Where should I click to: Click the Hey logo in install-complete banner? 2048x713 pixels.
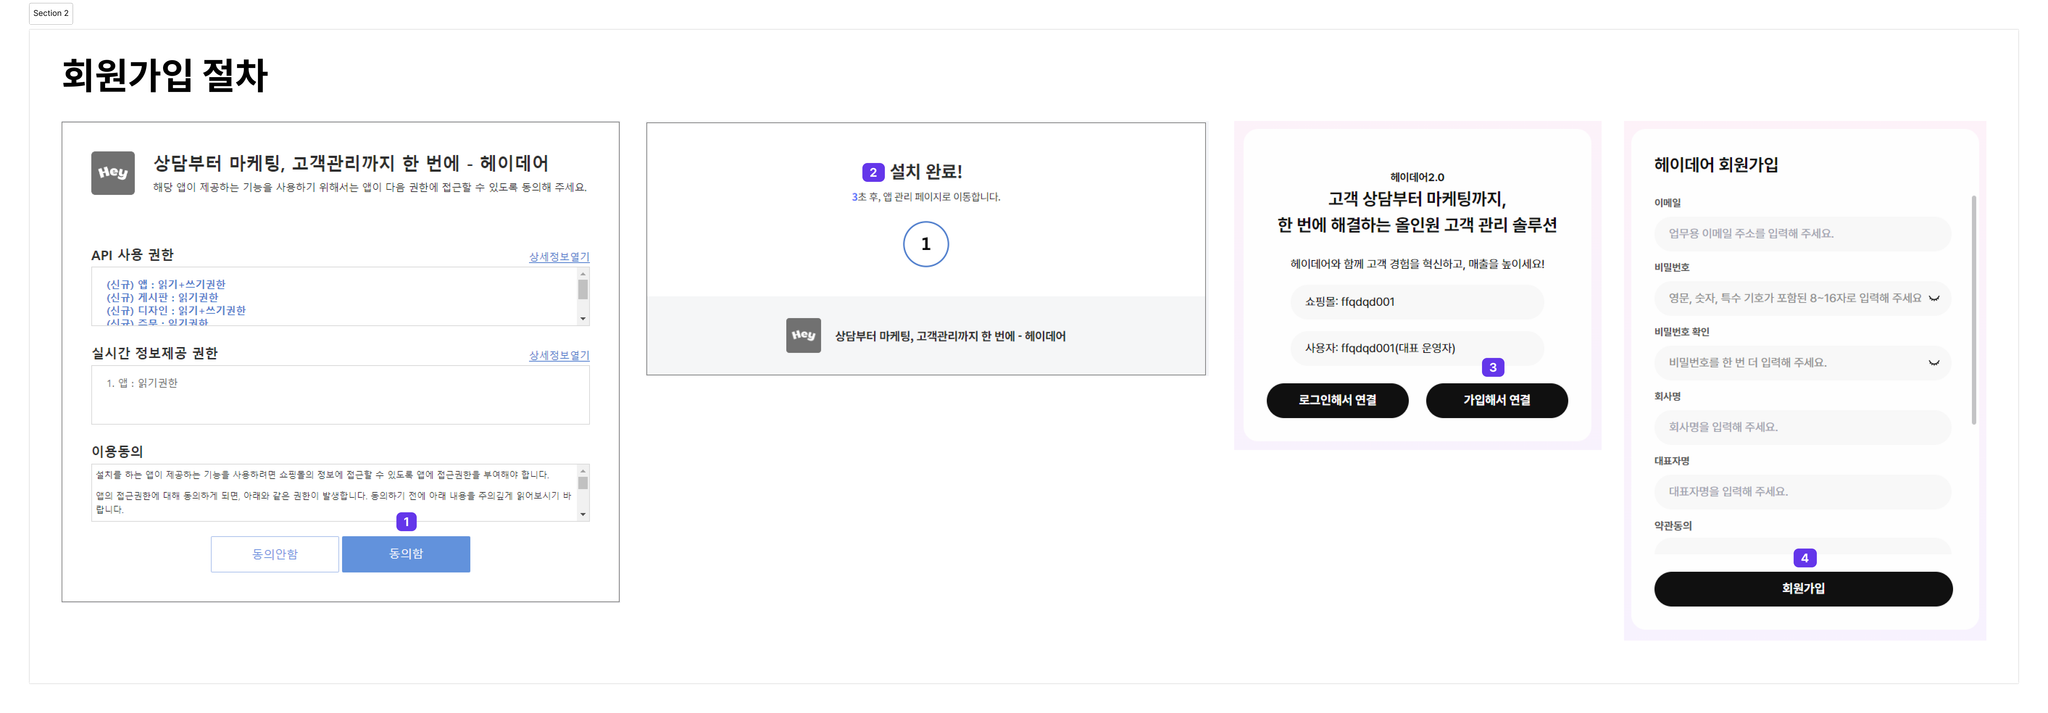pos(803,335)
